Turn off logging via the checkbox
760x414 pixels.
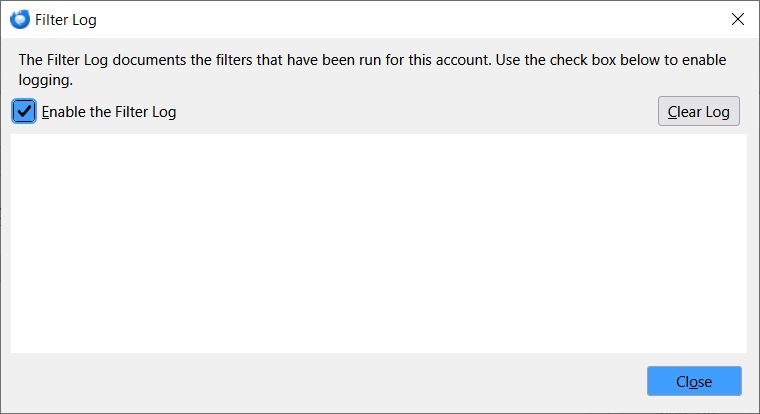(25, 111)
